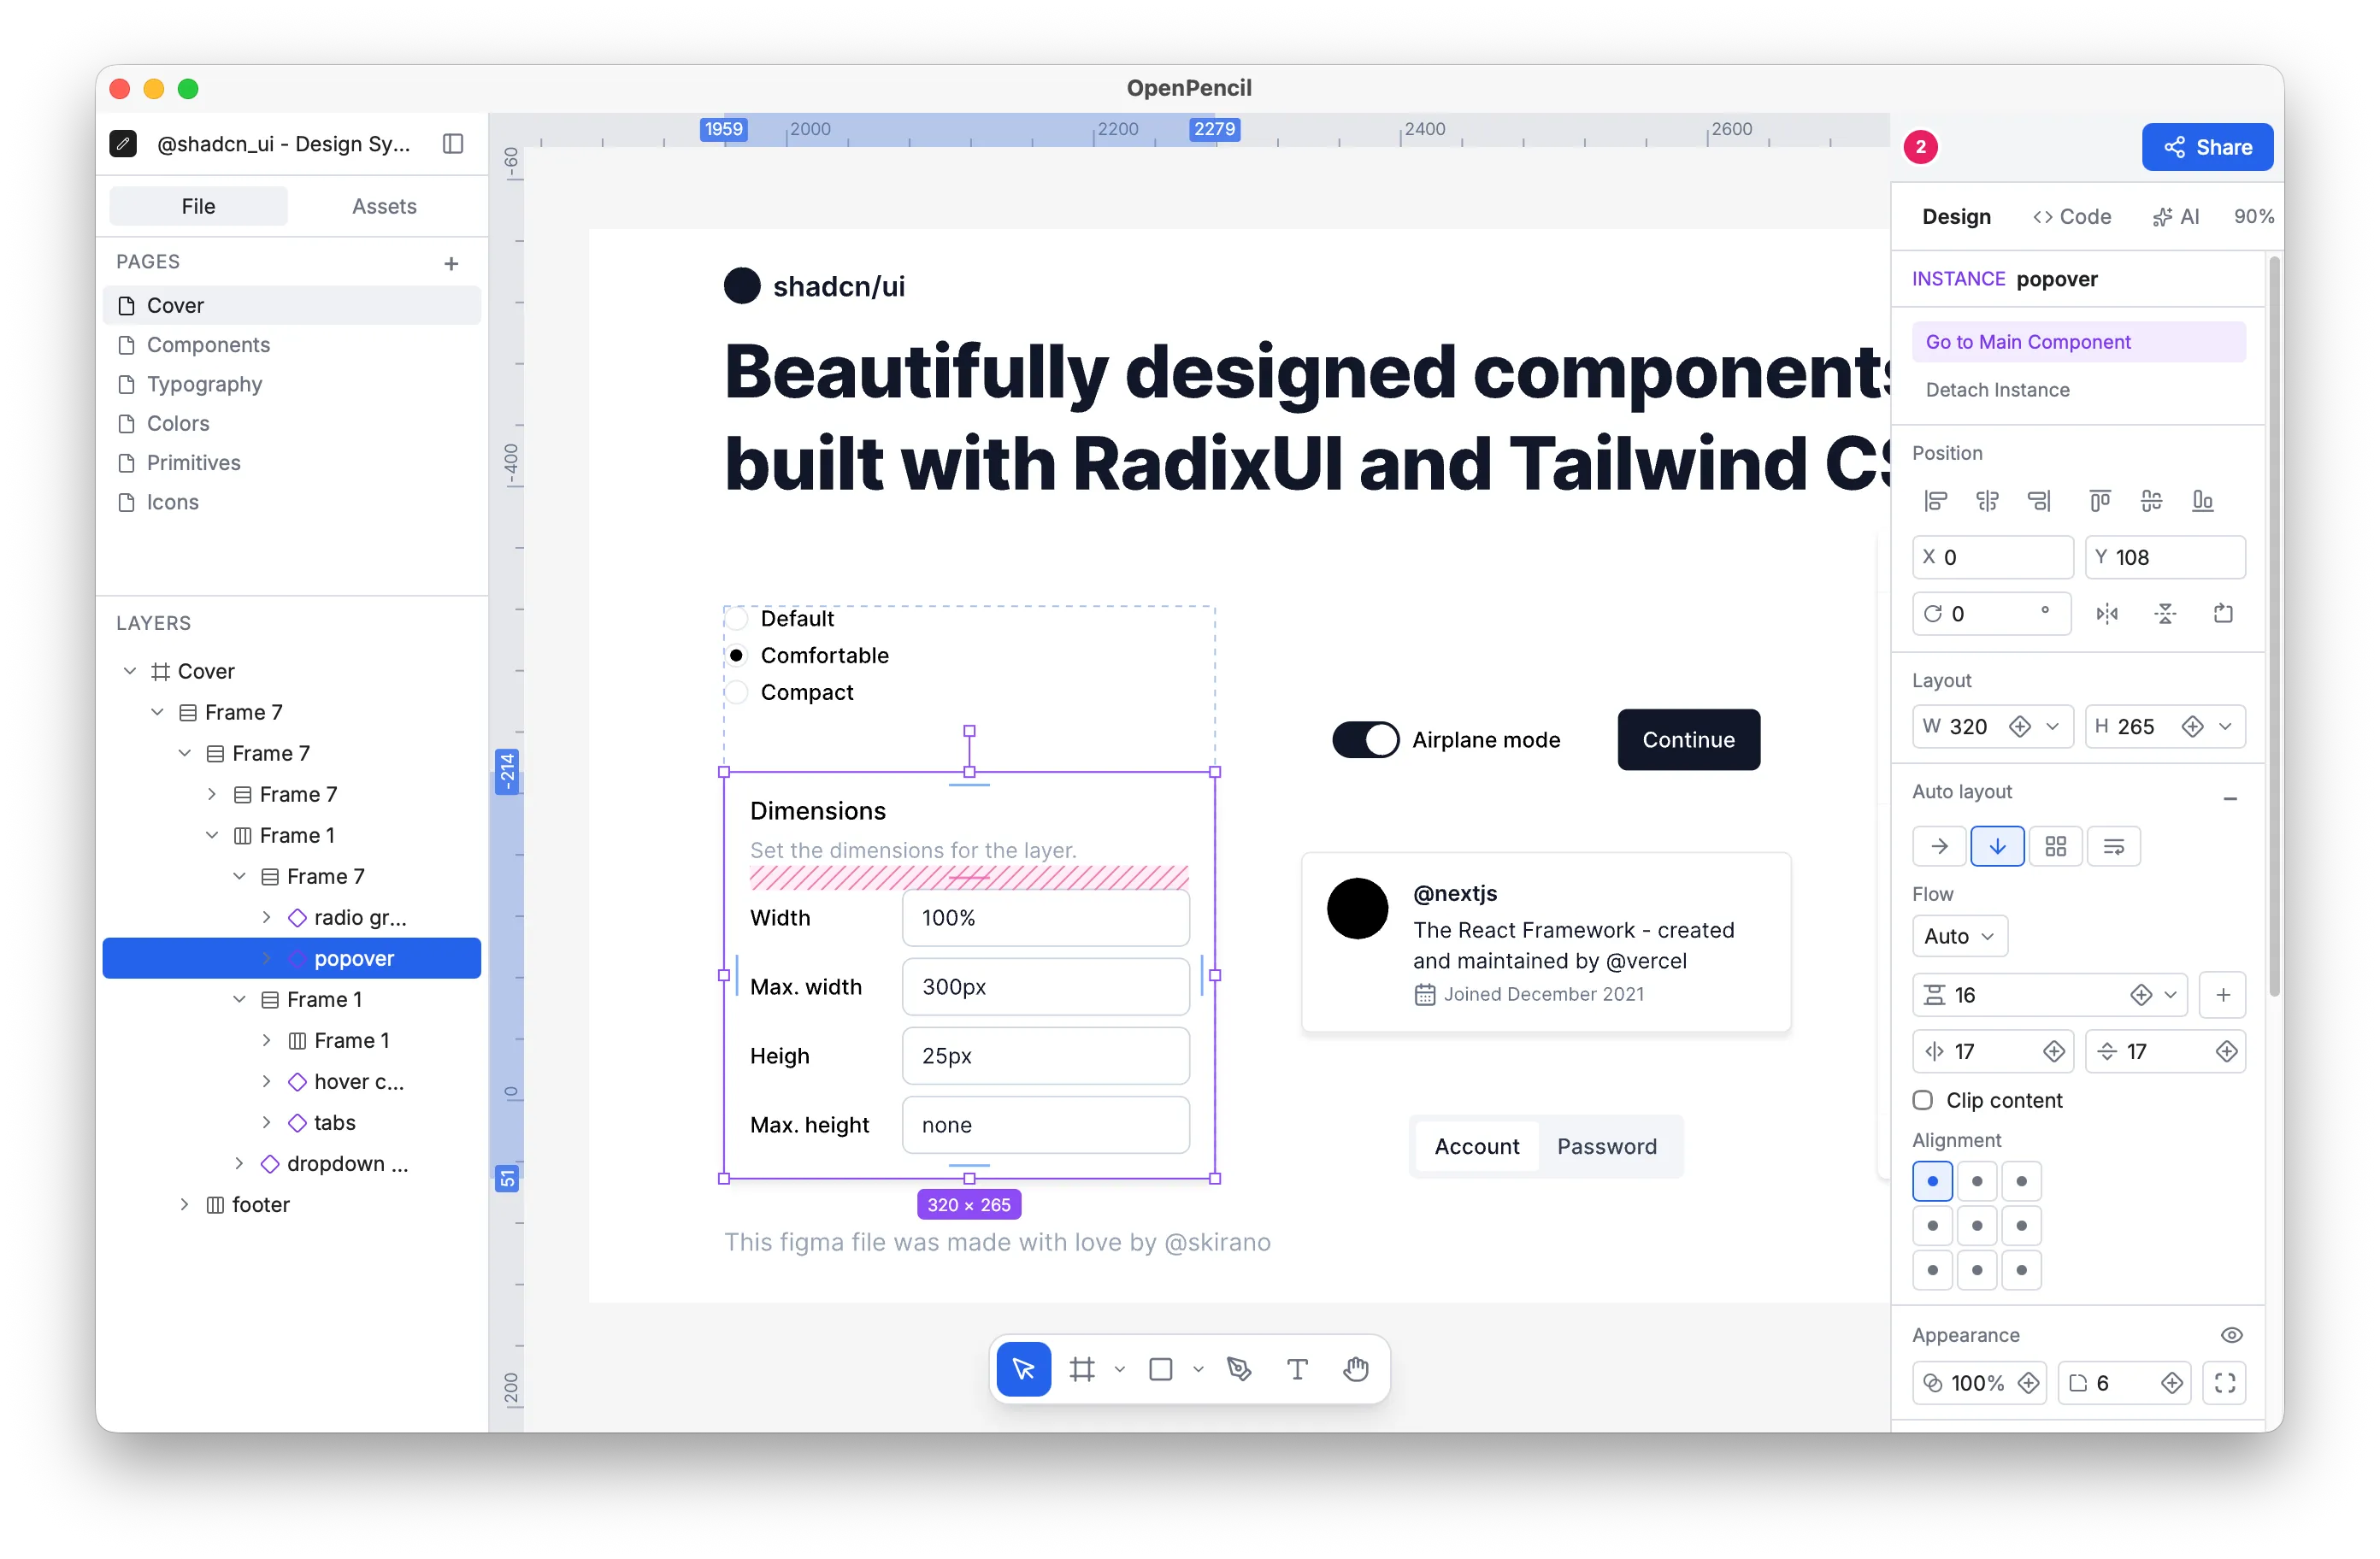Viewport: 2380px width, 1559px height.
Task: Select the Rectangle shape tool
Action: coord(1160,1369)
